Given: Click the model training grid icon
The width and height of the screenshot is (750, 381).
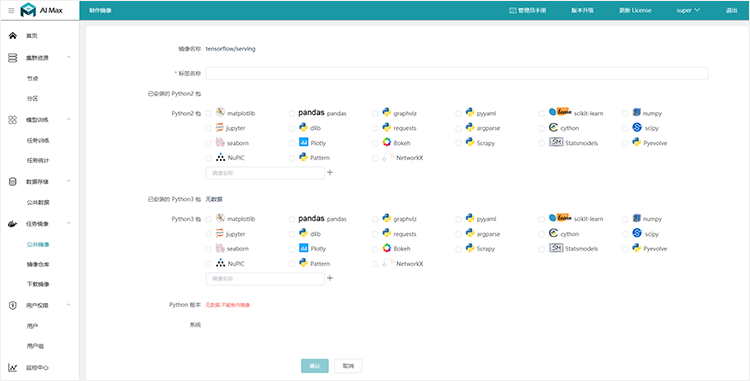Looking at the screenshot, I should pos(13,120).
